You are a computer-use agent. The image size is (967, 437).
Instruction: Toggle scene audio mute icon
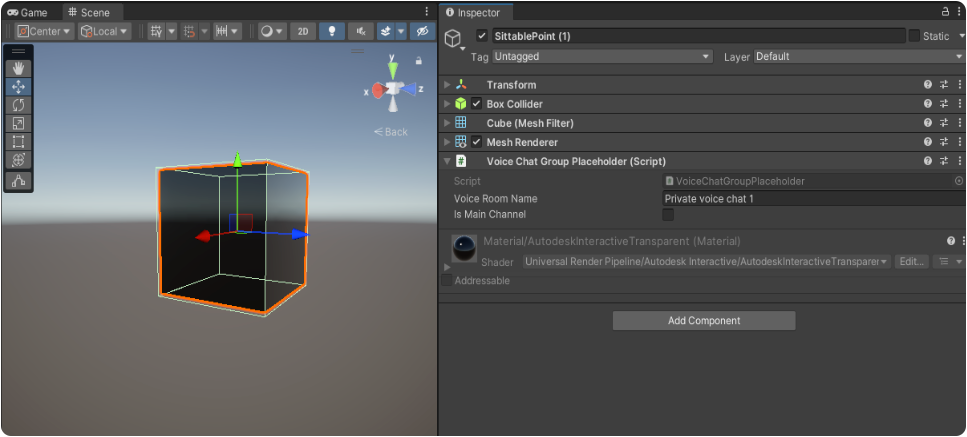pyautogui.click(x=359, y=31)
